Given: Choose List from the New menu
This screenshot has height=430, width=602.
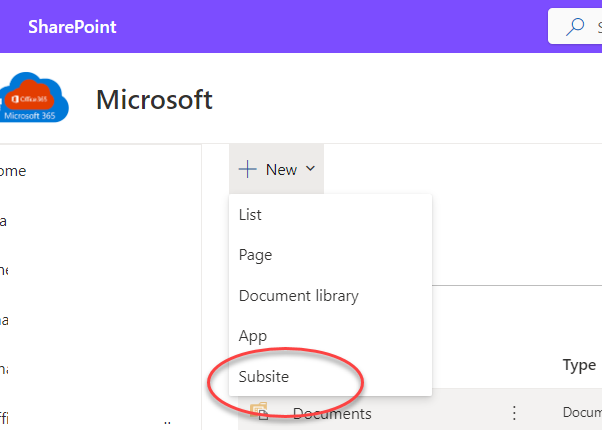Looking at the screenshot, I should [331, 215].
